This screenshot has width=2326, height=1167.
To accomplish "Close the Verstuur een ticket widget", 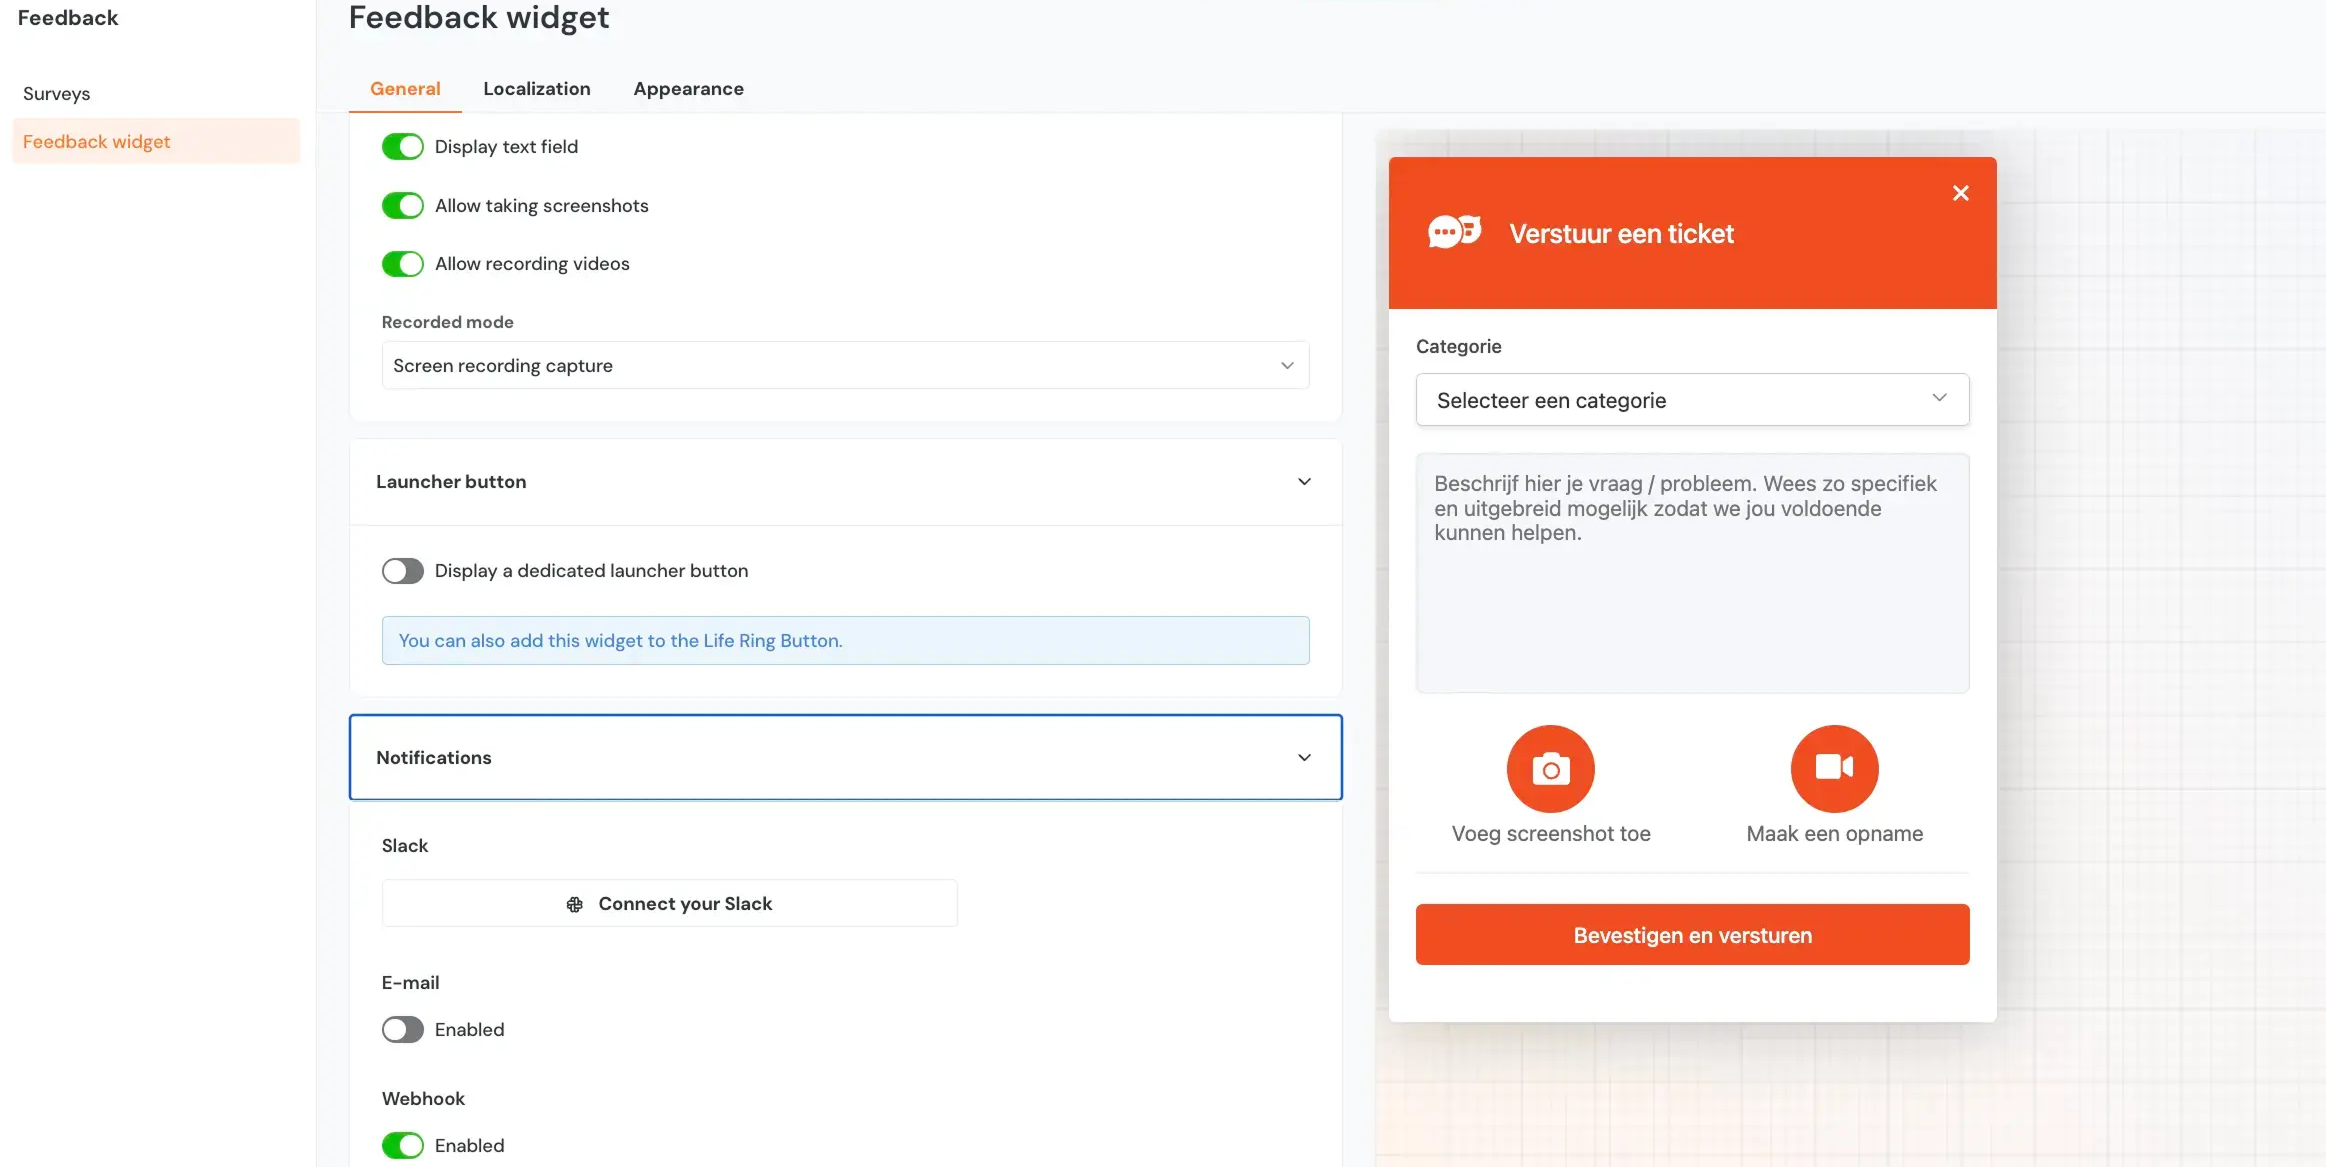I will pos(1959,192).
